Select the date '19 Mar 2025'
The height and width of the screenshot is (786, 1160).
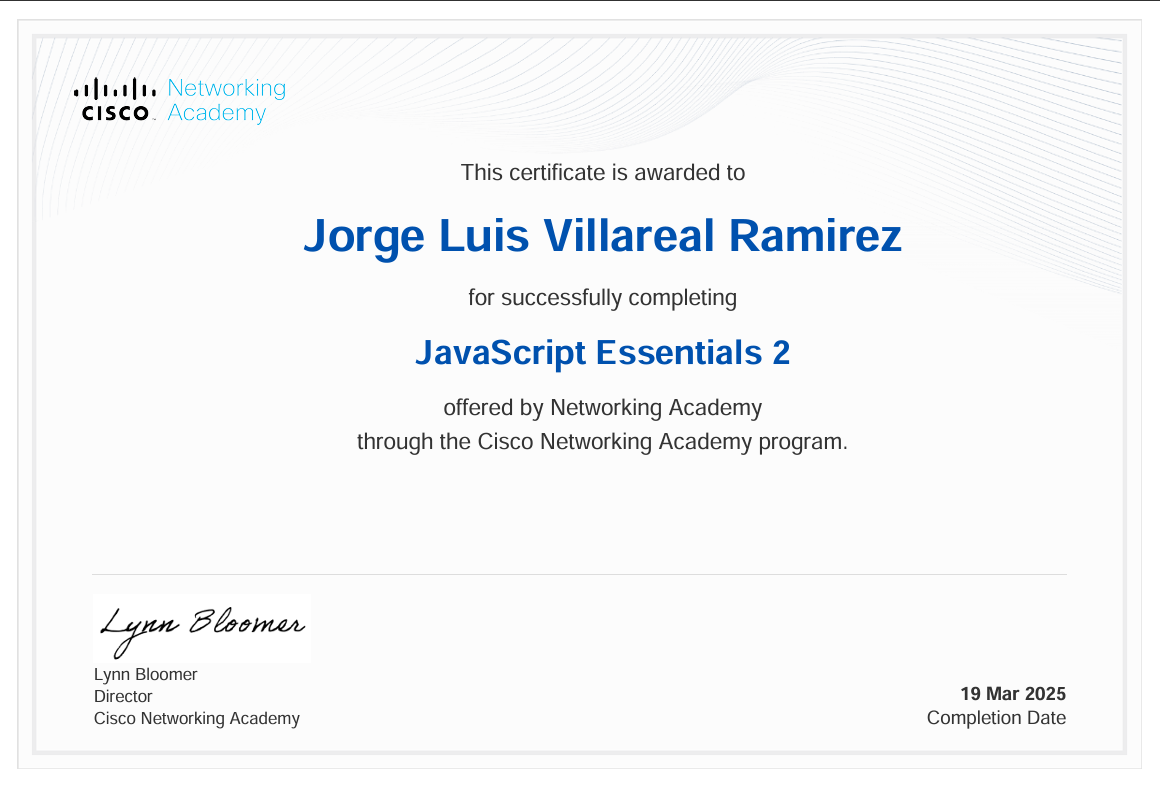pos(1014,693)
